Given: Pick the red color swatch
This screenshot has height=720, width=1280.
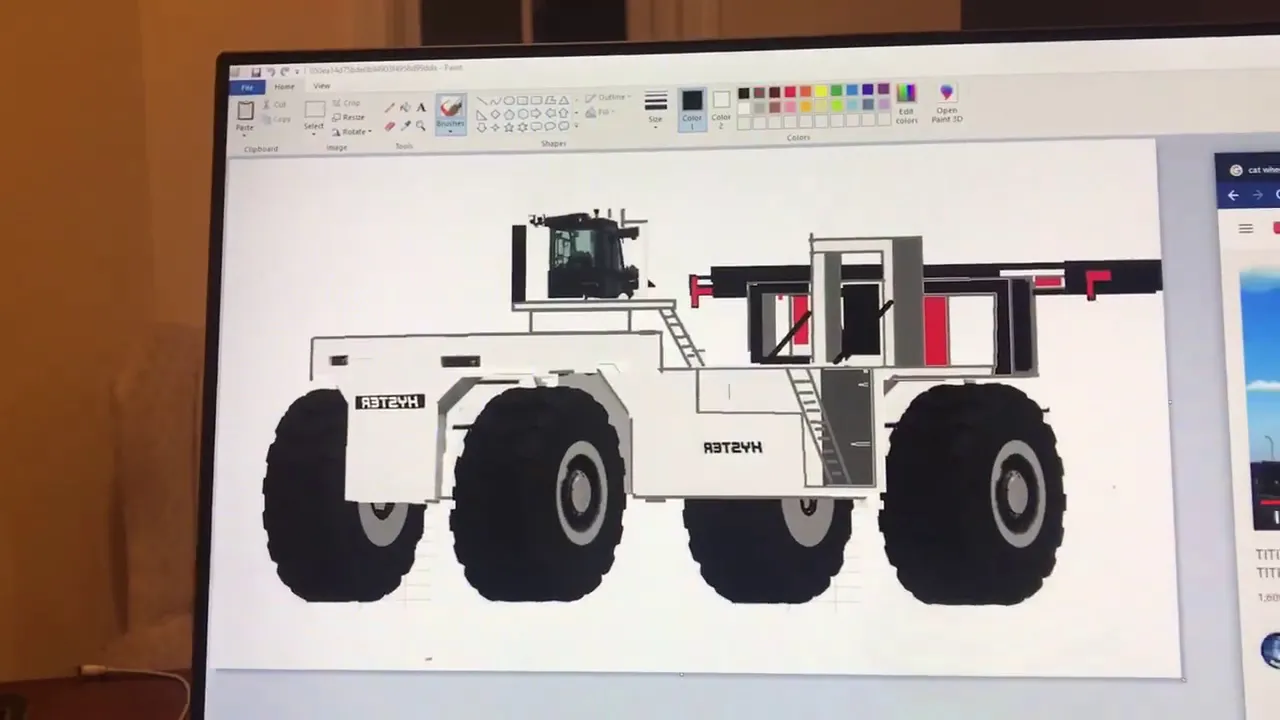Looking at the screenshot, I should (x=790, y=92).
